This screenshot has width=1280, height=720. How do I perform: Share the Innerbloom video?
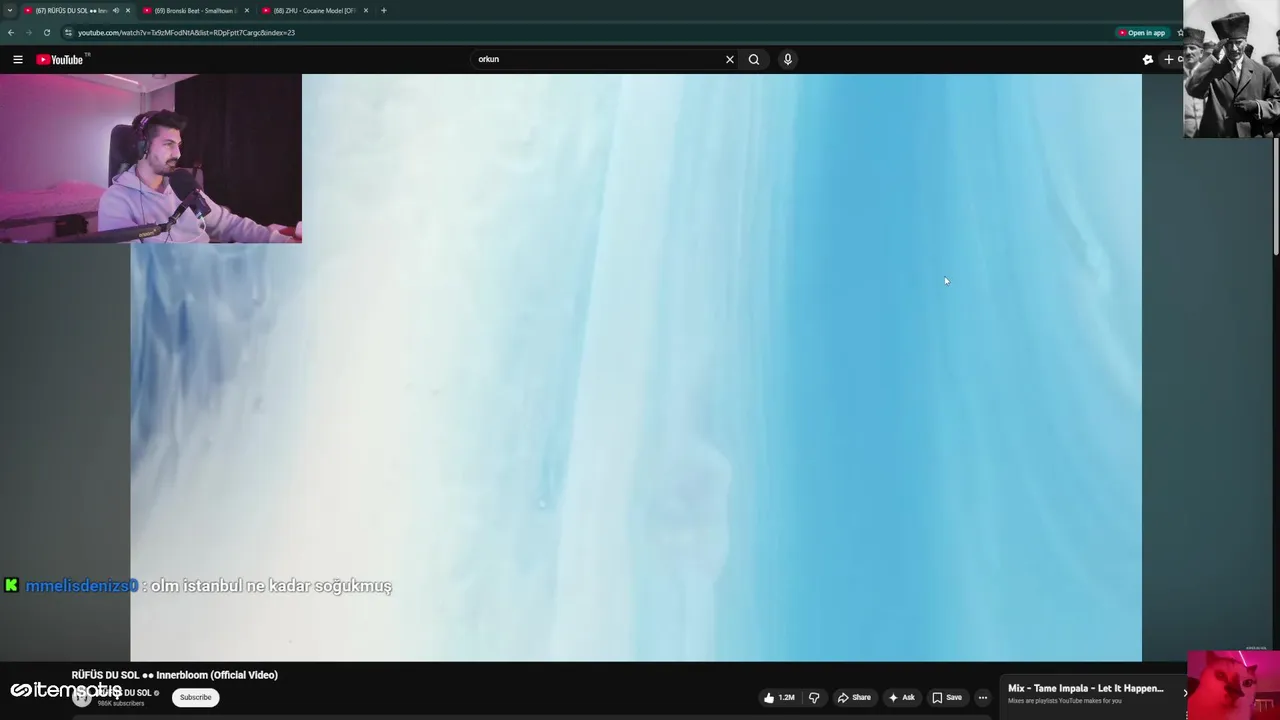pos(854,698)
